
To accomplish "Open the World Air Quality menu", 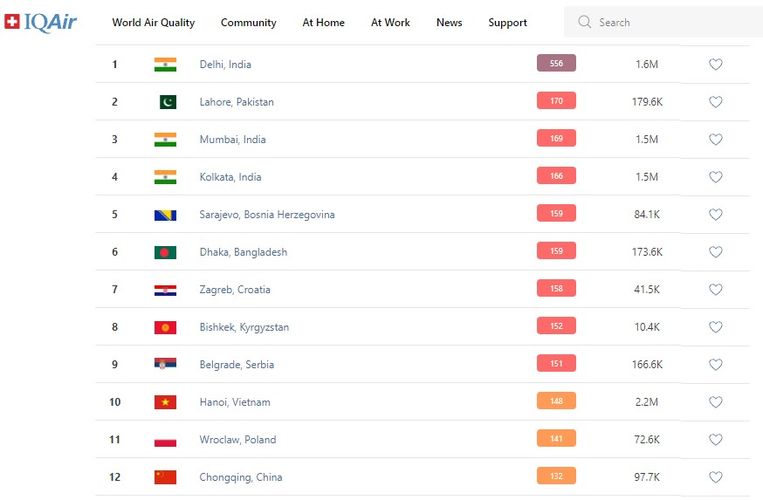I will tap(153, 22).
